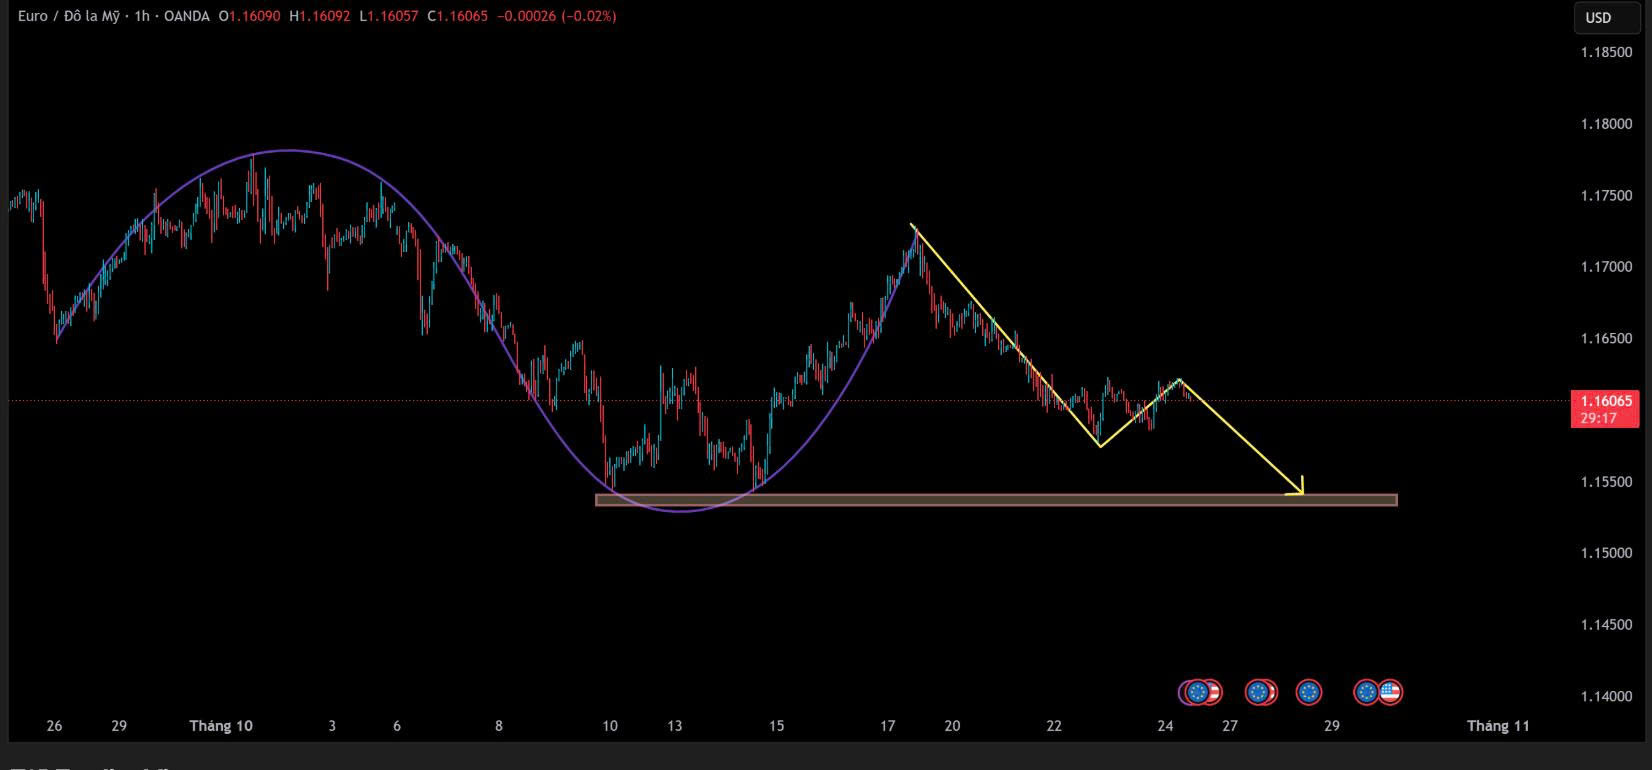Select the yellow arrowhead at the projection end

tap(1298, 489)
